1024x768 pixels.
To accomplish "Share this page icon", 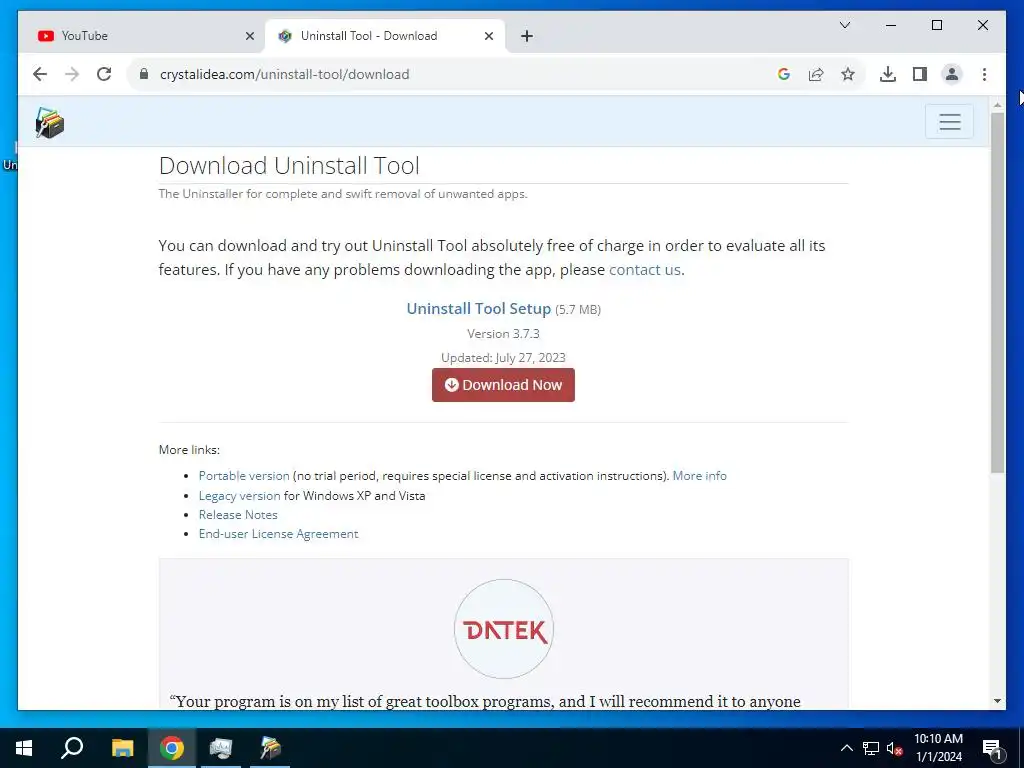I will click(816, 74).
